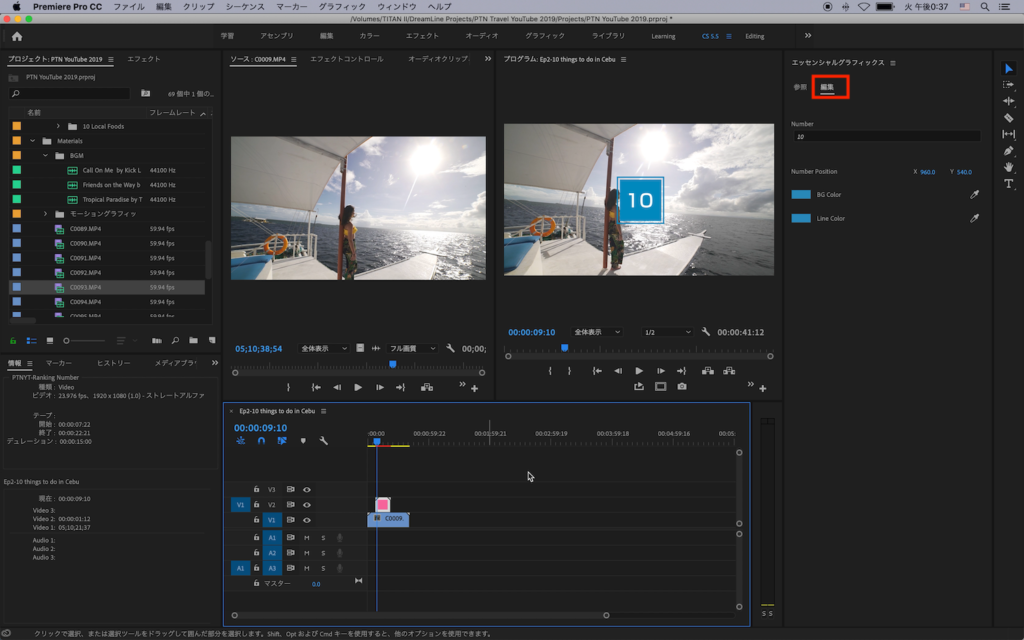
Task: Toggle snap magnet in timeline
Action: tap(261, 441)
